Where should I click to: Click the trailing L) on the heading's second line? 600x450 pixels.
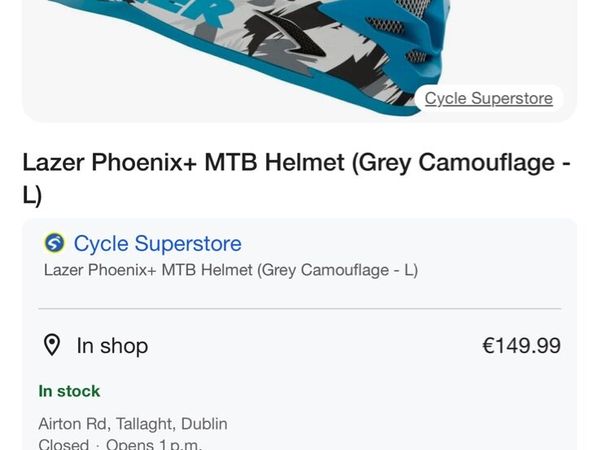pos(32,195)
